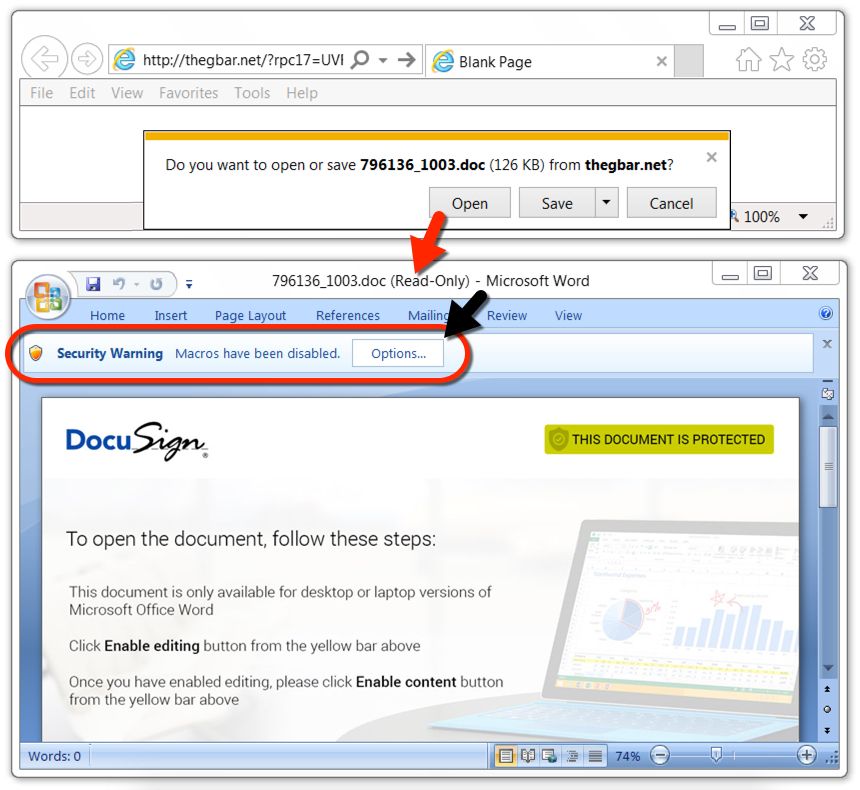Image resolution: width=860 pixels, height=790 pixels.
Task: Close the Blank Page tab
Action: (x=661, y=61)
